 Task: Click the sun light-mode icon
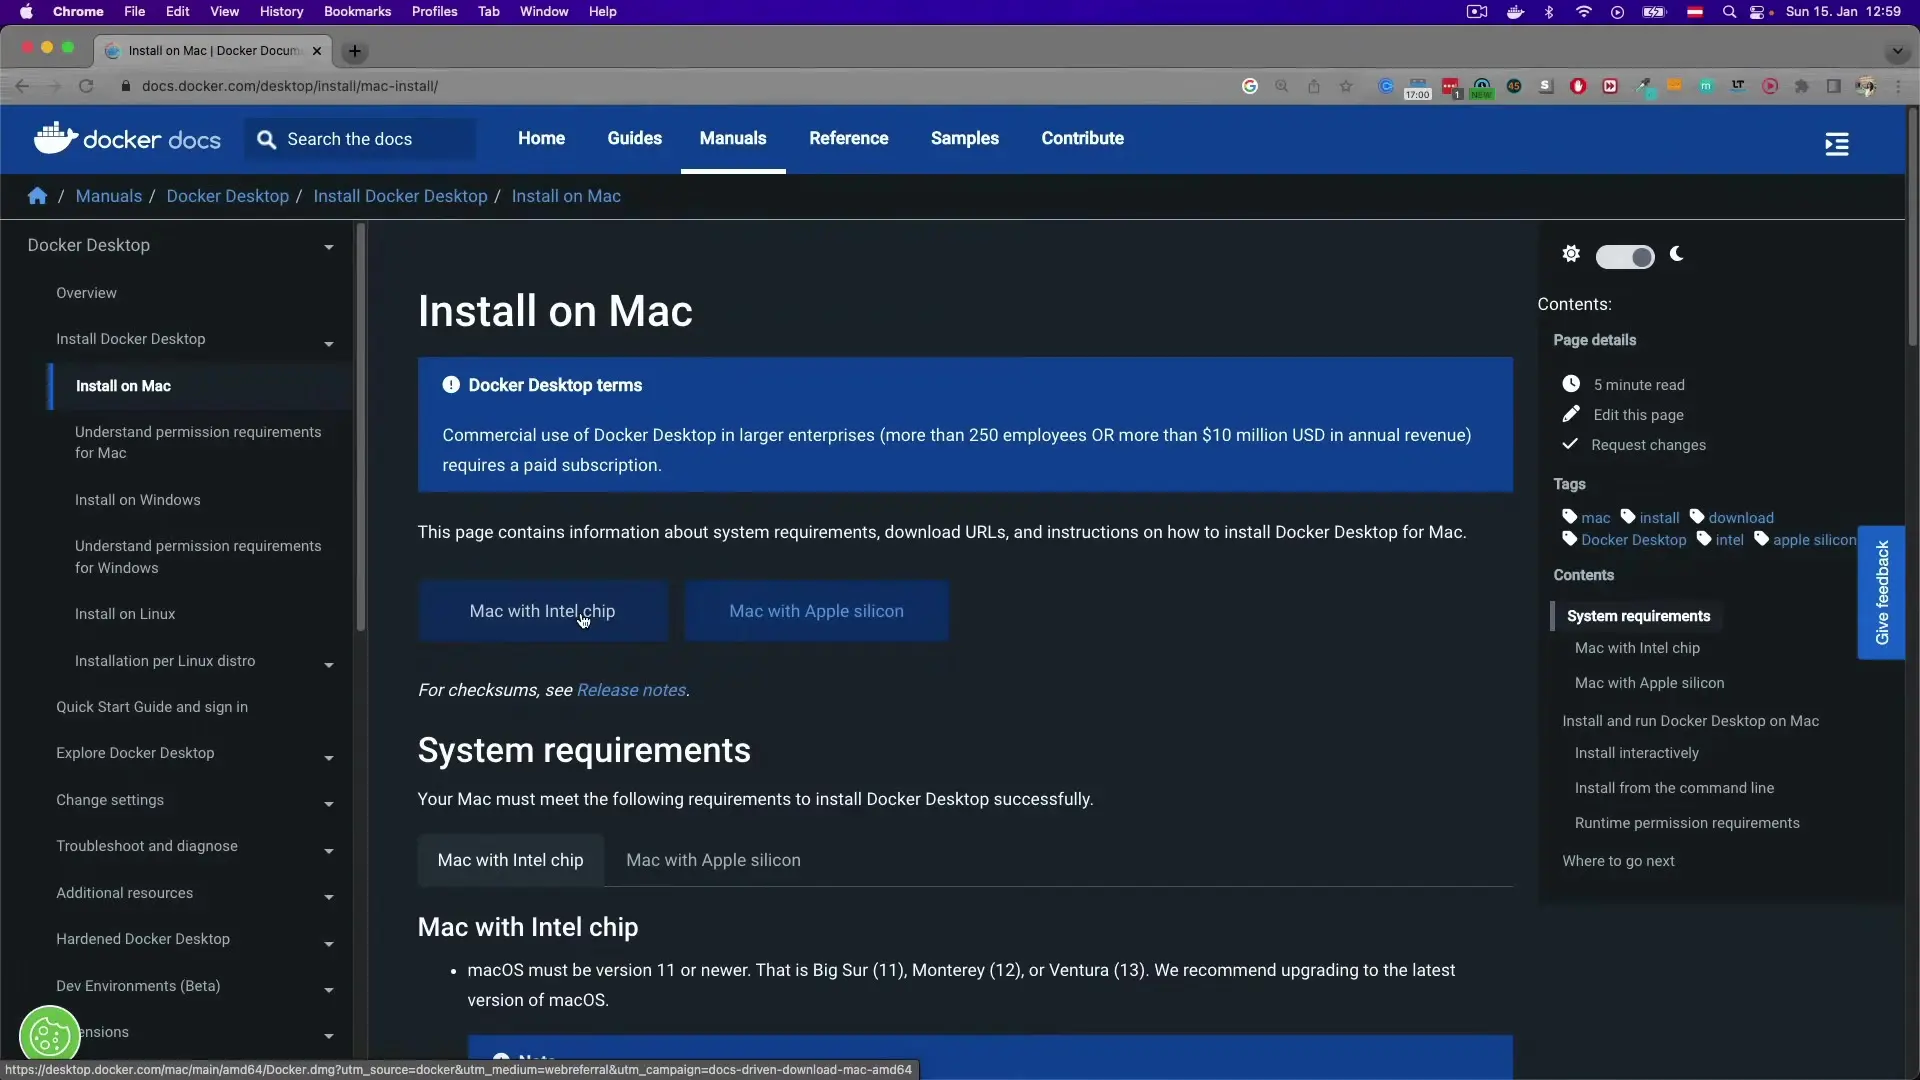[x=1571, y=254]
